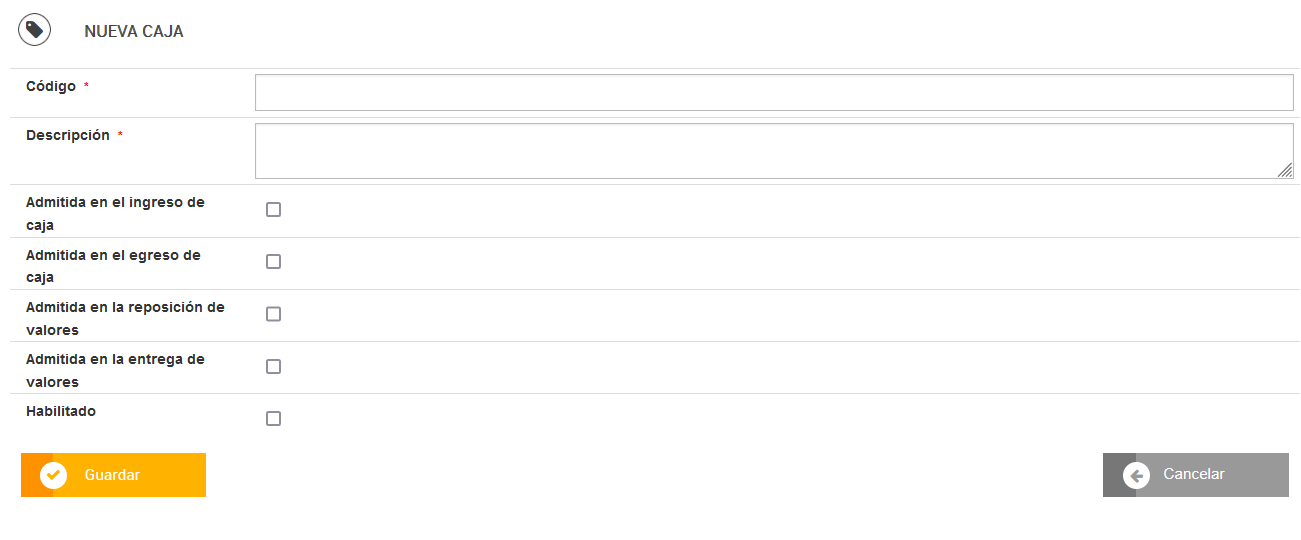Viewport: 1301px width, 540px height.
Task: Click the egreso de caja label text
Action: coord(113,266)
